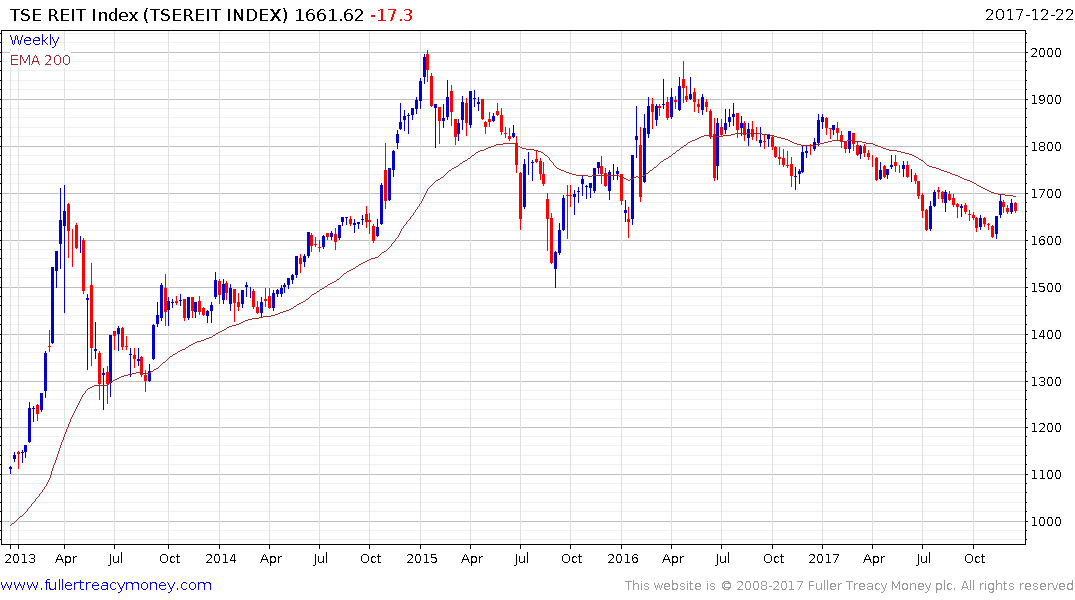Image resolution: width=1075 pixels, height=600 pixels.
Task: Click the index value 1661.62
Action: pyautogui.click(x=329, y=14)
